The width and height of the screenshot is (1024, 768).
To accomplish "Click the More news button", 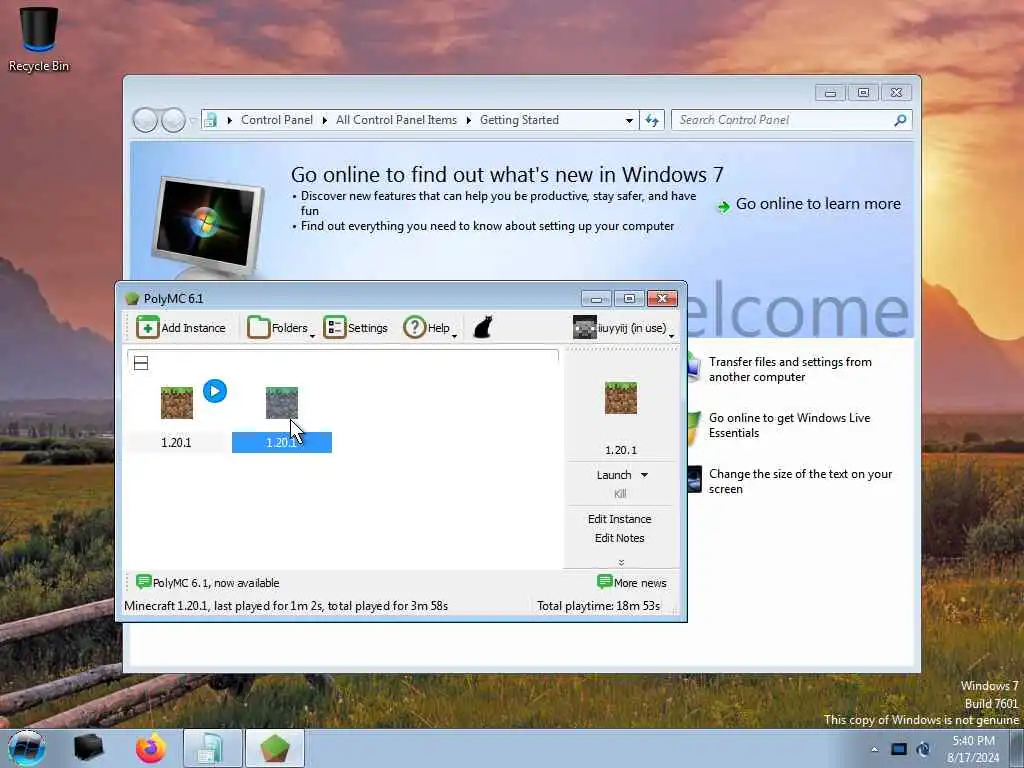I will tap(632, 582).
